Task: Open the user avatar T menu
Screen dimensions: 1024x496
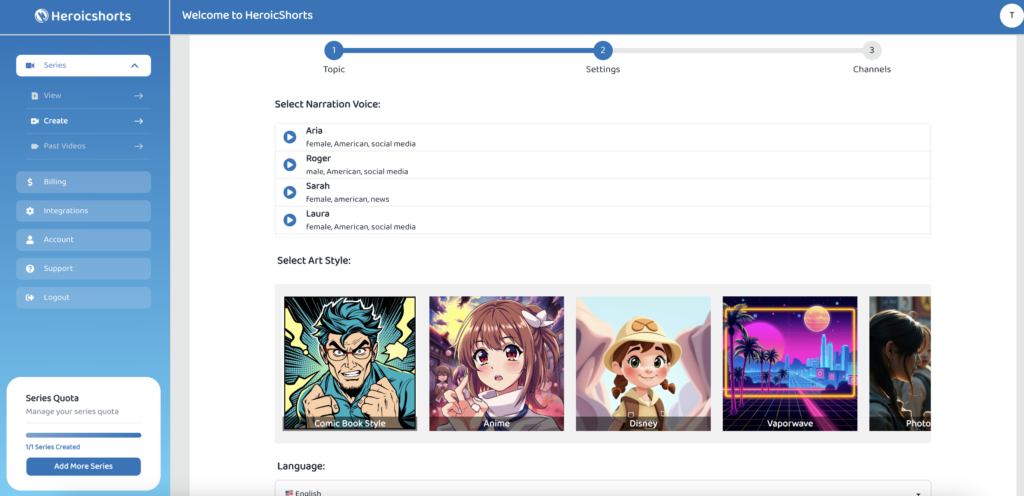Action: [1012, 16]
